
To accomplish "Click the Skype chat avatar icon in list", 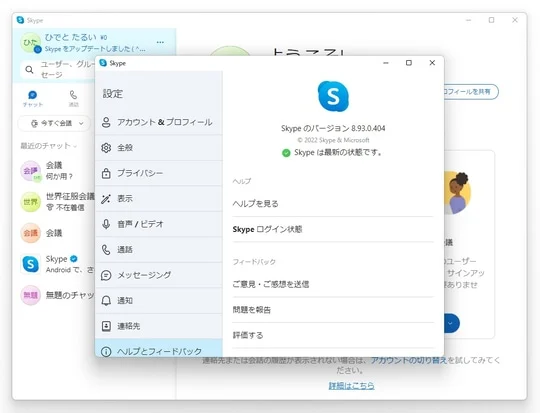I will tap(31, 264).
